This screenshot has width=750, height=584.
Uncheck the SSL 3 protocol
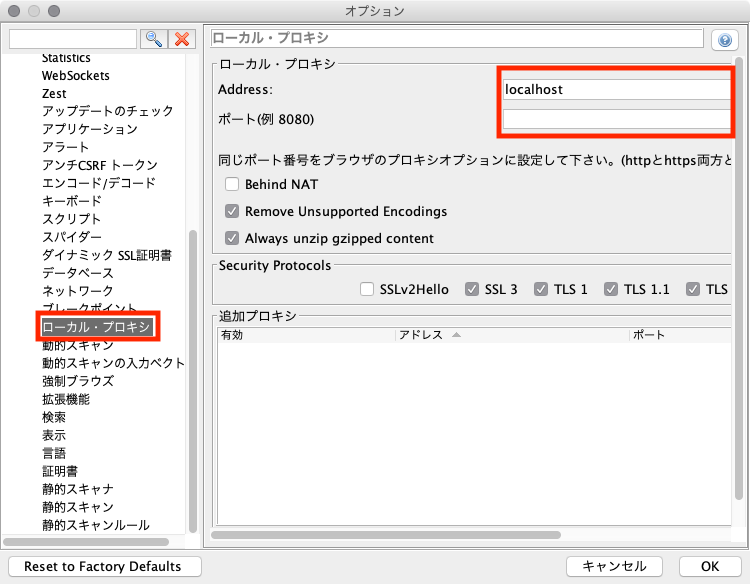tap(472, 289)
